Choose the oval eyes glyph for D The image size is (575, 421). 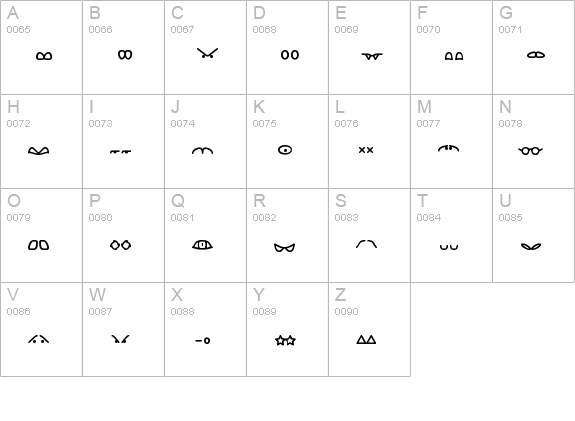[x=290, y=55]
